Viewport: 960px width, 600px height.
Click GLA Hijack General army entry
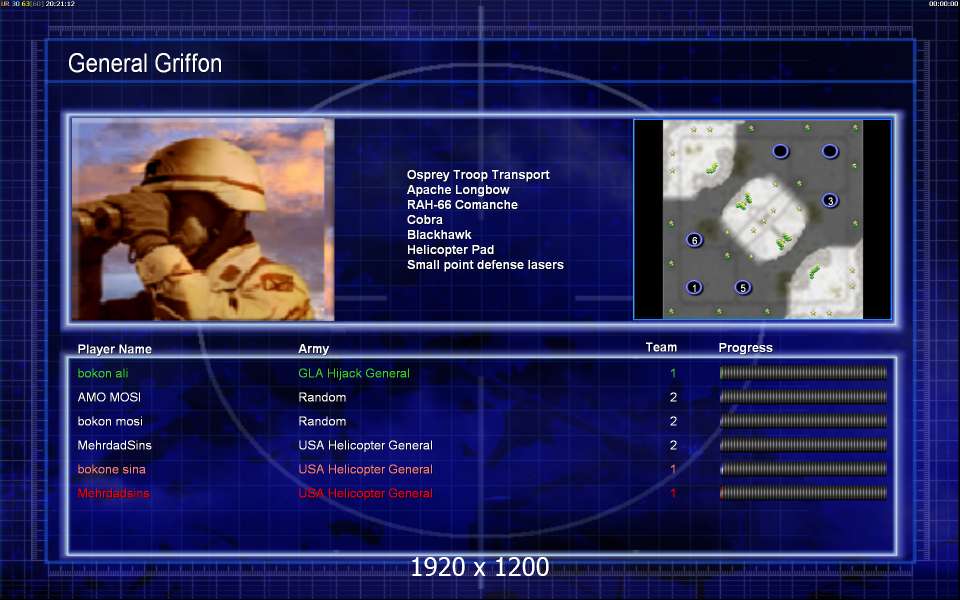354,373
